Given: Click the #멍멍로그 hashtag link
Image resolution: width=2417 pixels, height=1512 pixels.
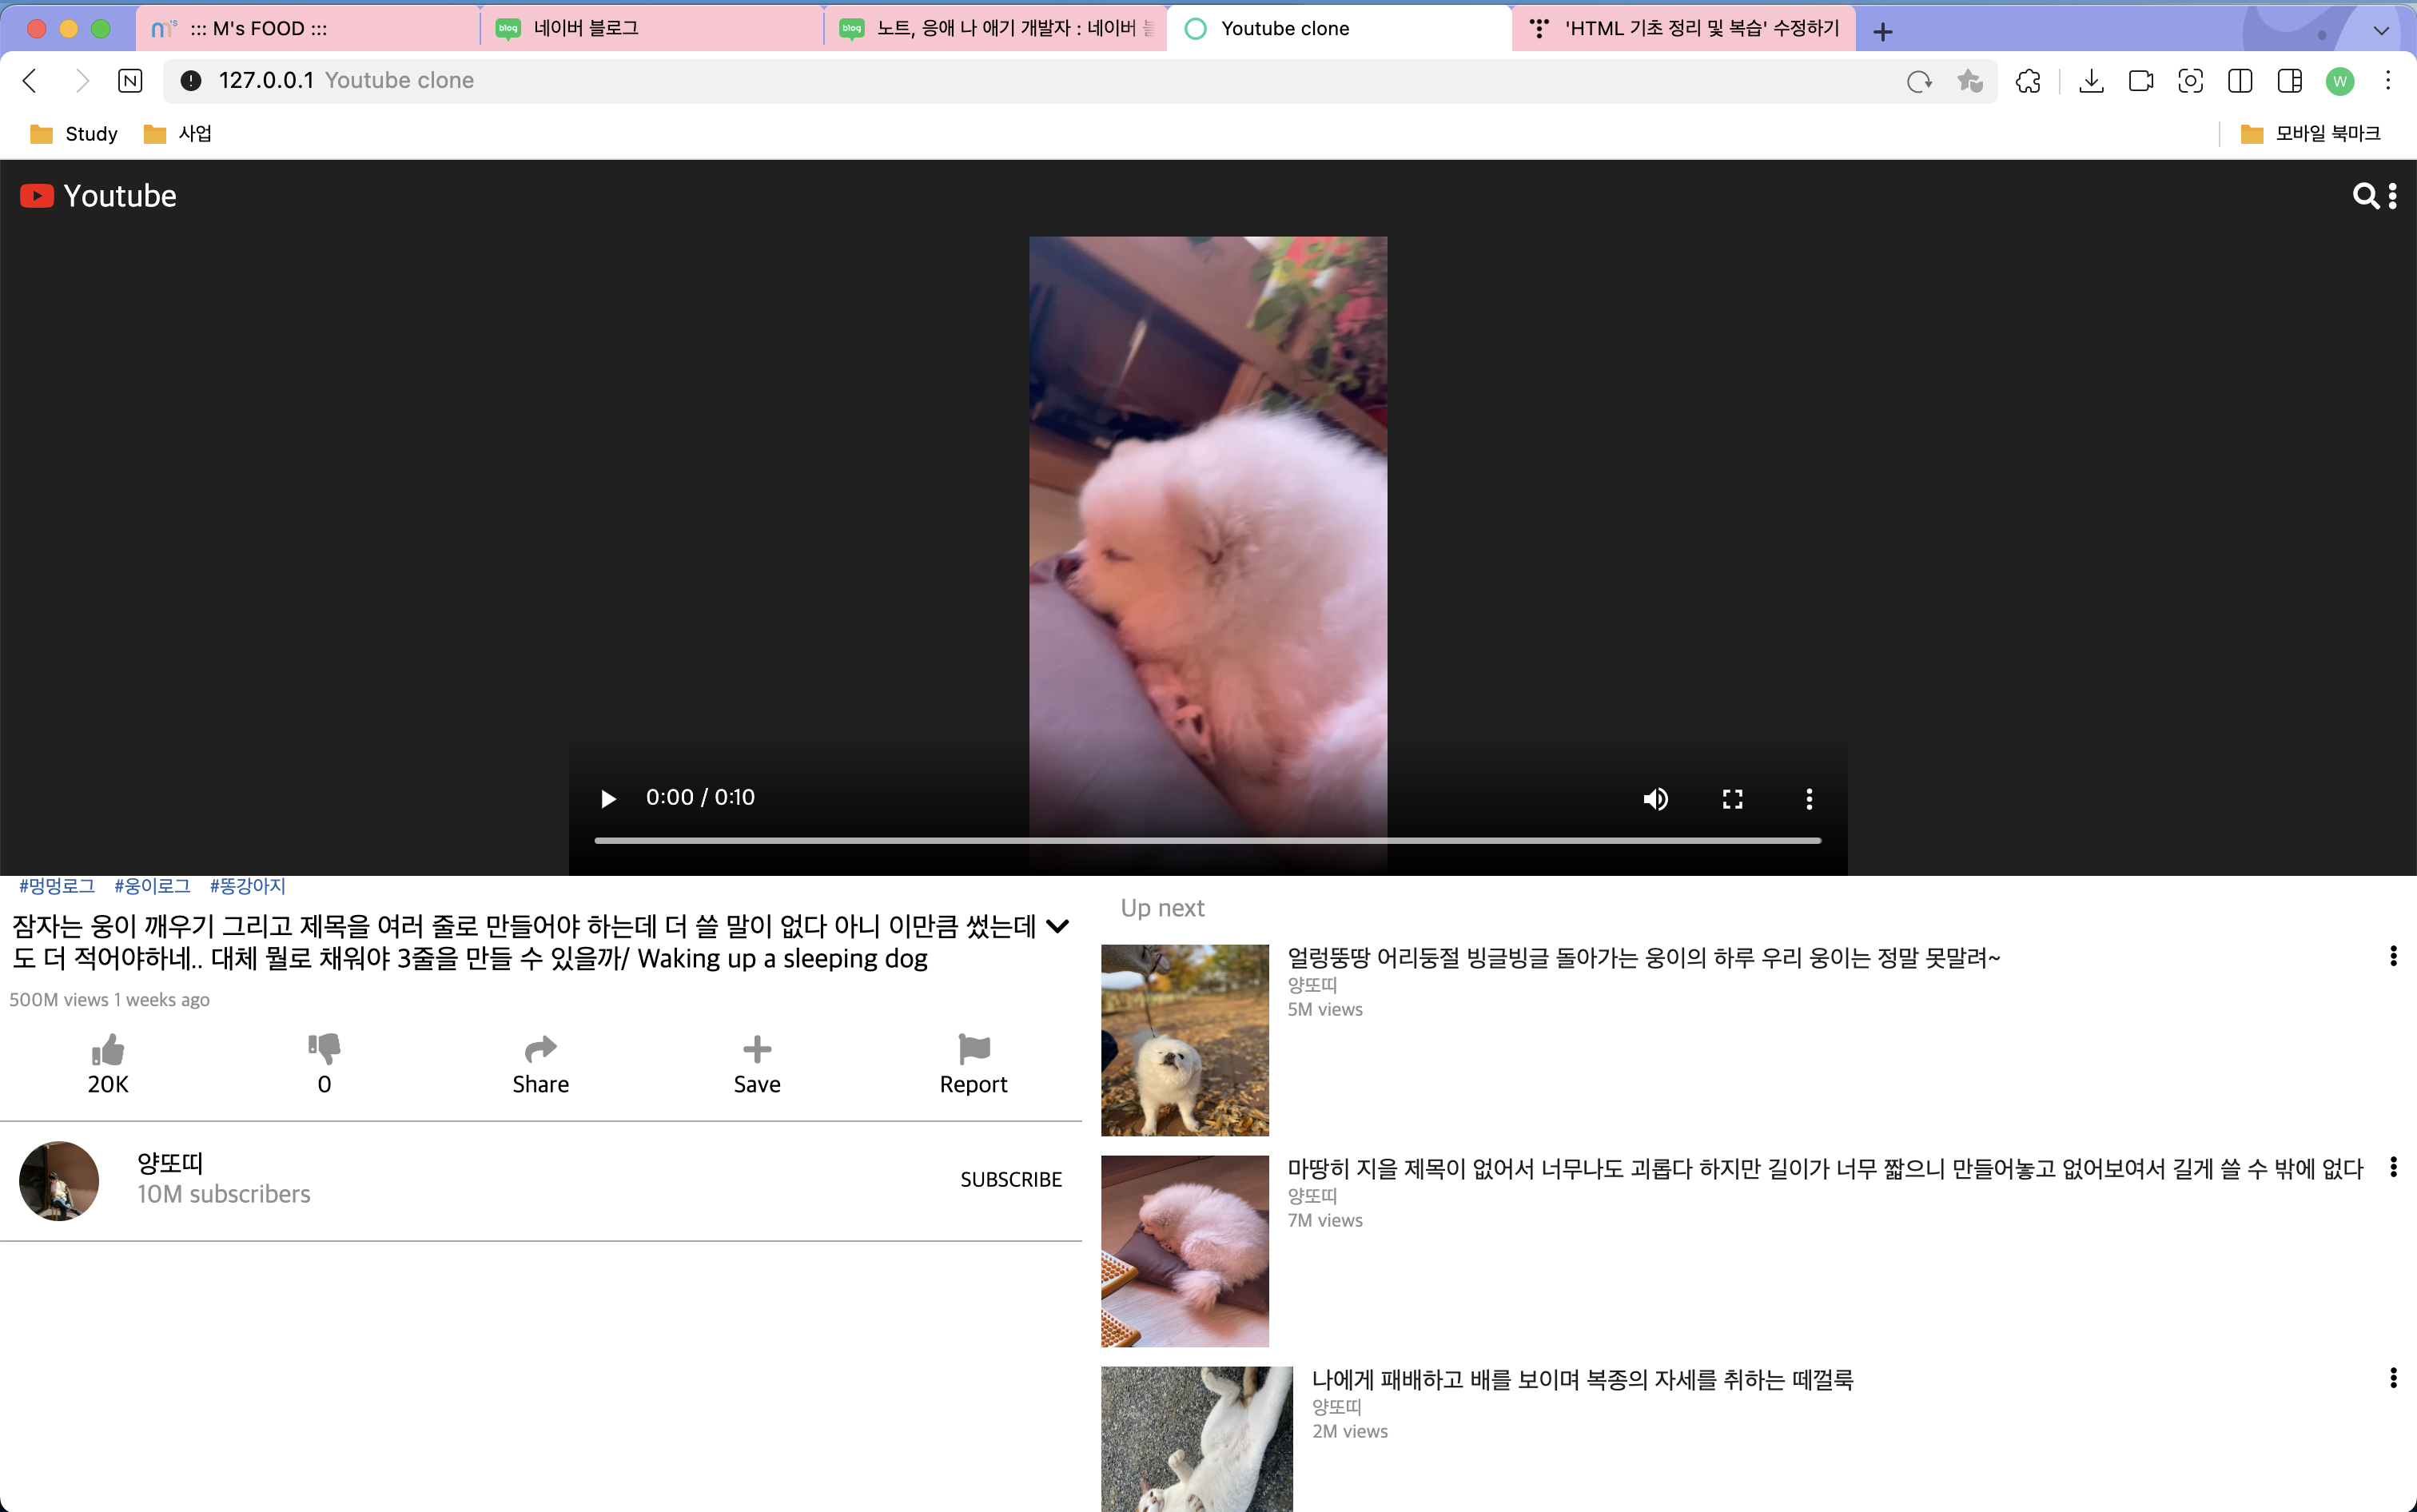Looking at the screenshot, I should coord(57,886).
